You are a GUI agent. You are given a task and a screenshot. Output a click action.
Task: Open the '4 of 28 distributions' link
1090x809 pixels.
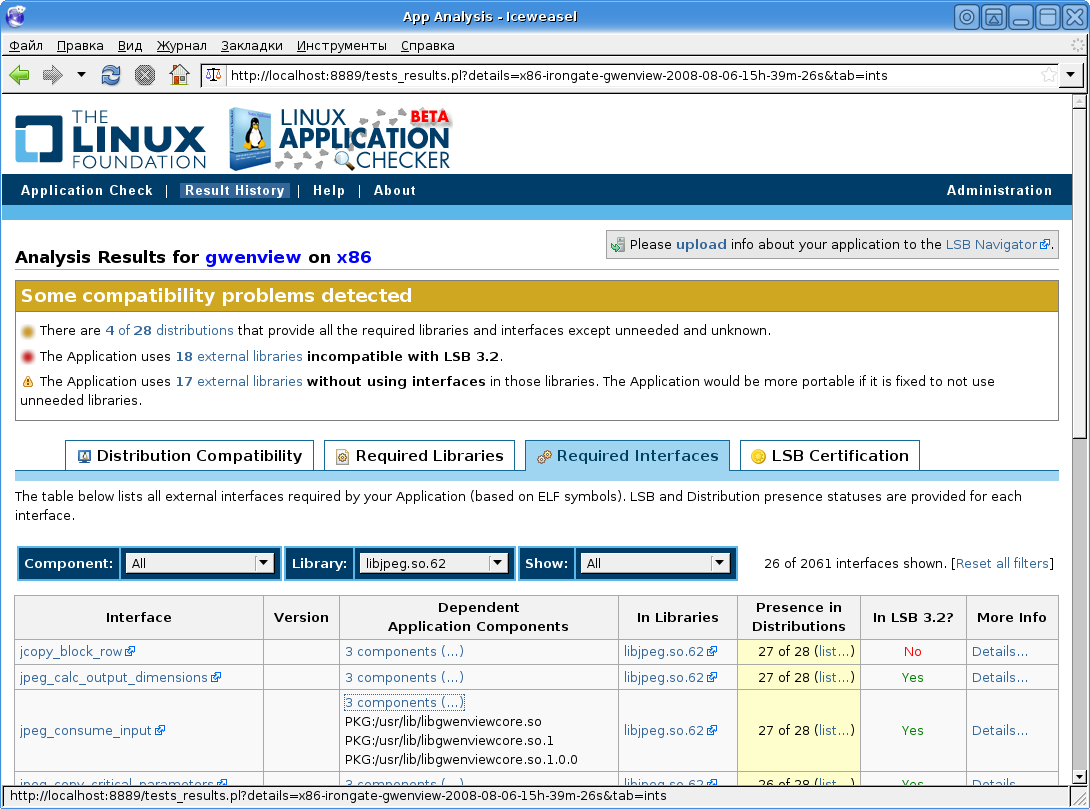pyautogui.click(x=170, y=330)
